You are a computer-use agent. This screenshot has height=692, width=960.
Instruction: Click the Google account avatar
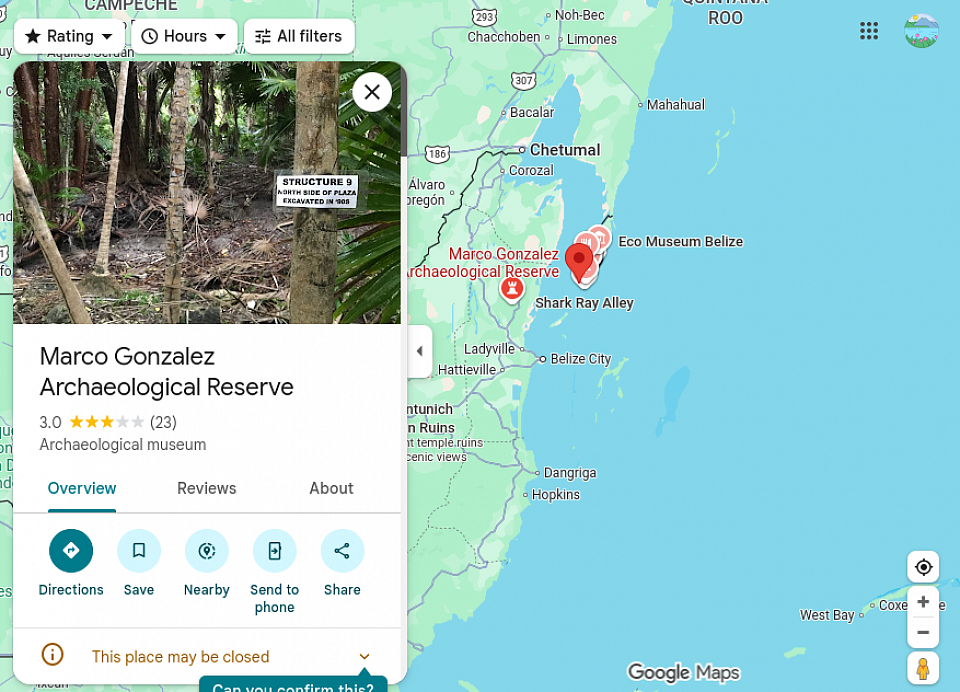point(921,31)
